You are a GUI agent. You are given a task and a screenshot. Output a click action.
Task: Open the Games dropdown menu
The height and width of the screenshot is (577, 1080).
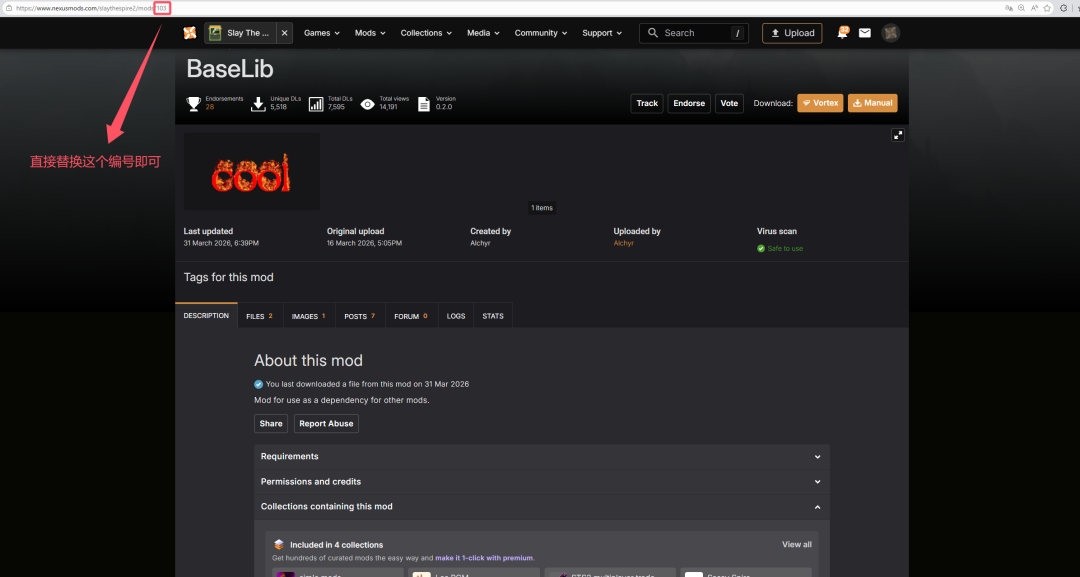tap(322, 33)
